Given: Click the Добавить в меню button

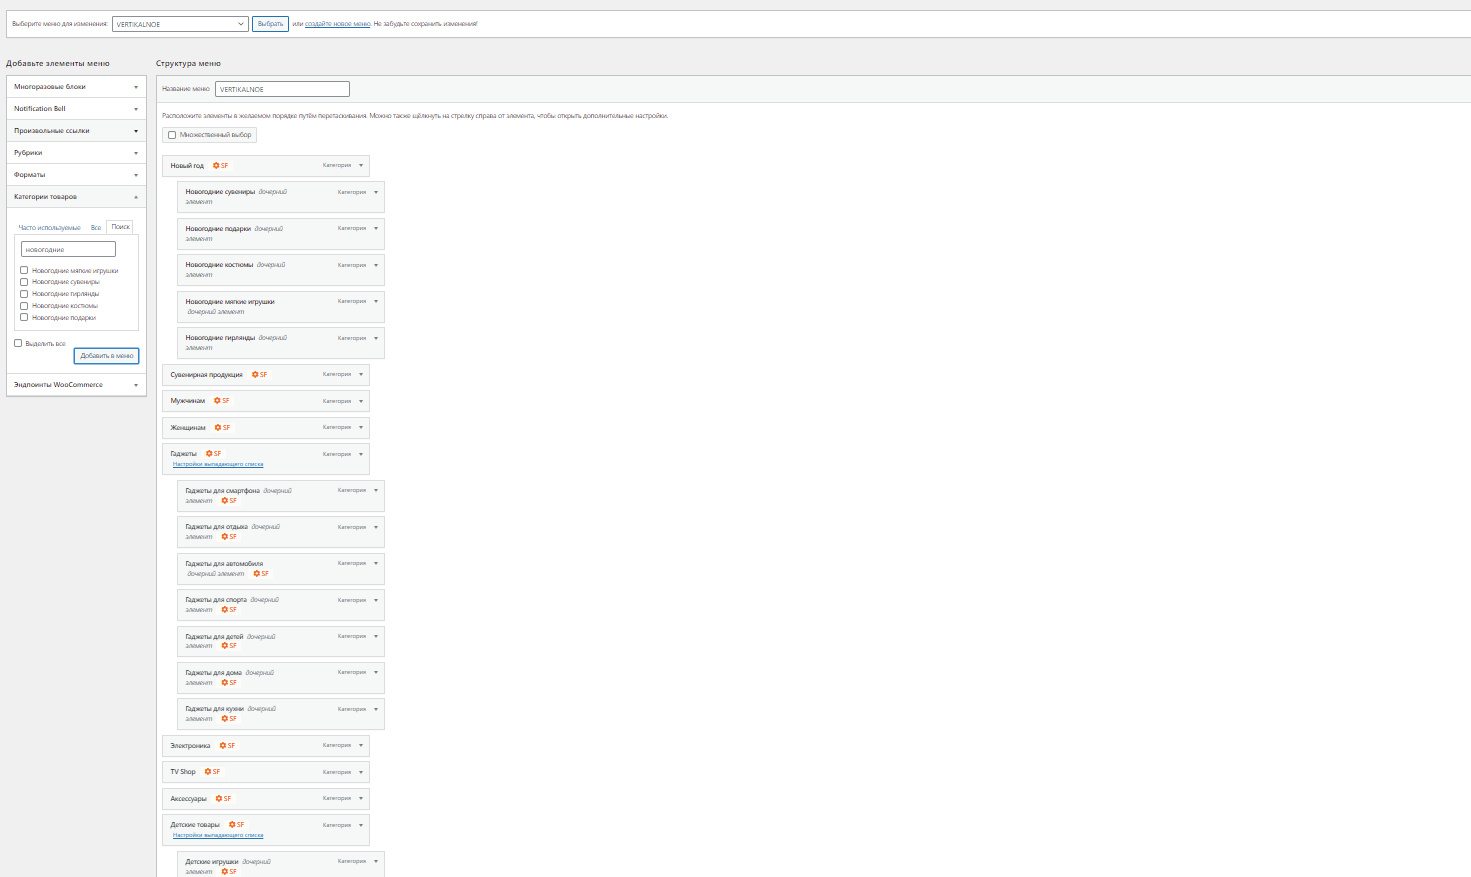Looking at the screenshot, I should coord(106,356).
